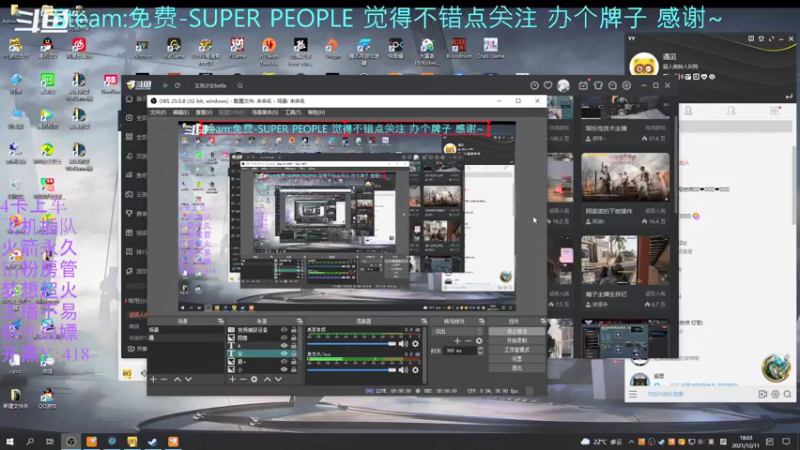Image resolution: width=800 pixels, height=450 pixels.
Task: Click OBS 退出 exit button
Action: pyautogui.click(x=516, y=368)
